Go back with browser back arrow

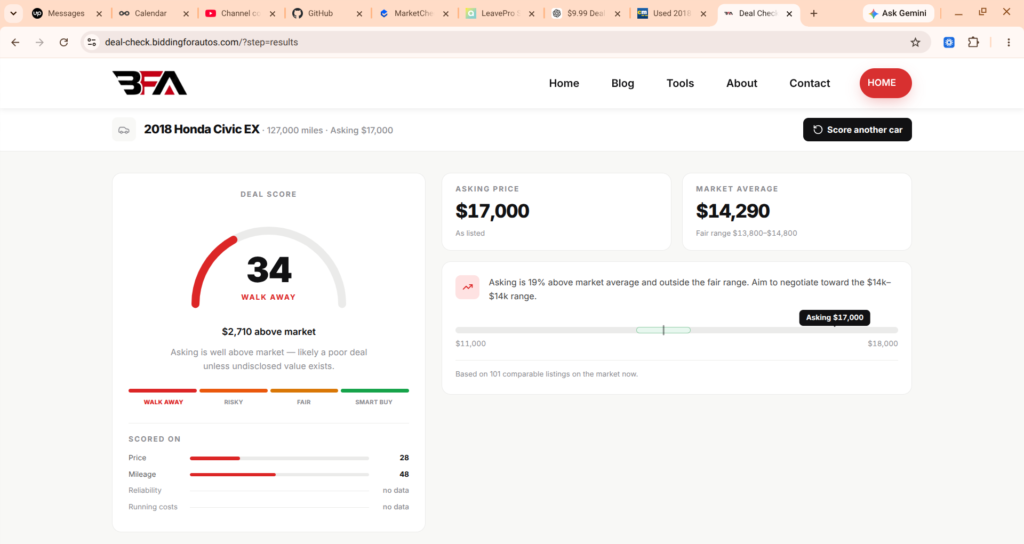pyautogui.click(x=16, y=42)
